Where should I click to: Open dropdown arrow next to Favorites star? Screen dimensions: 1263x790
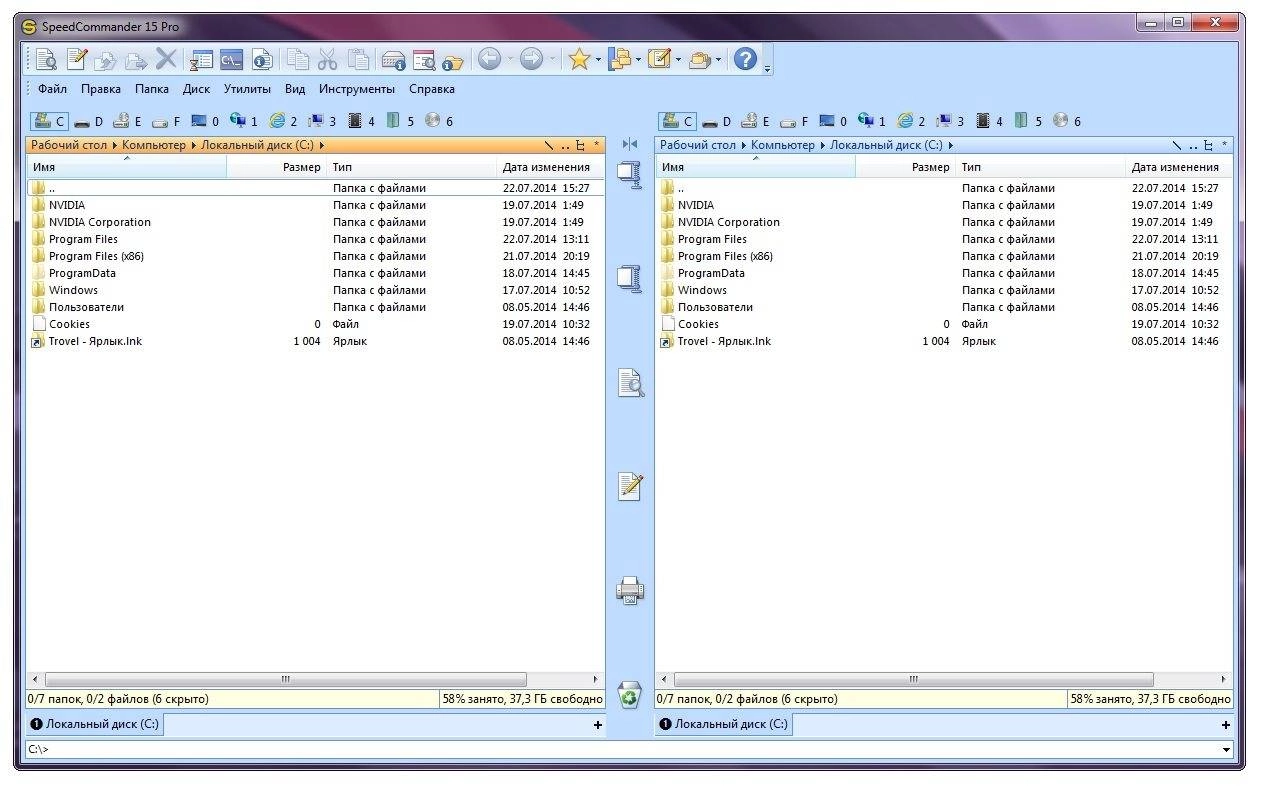598,60
